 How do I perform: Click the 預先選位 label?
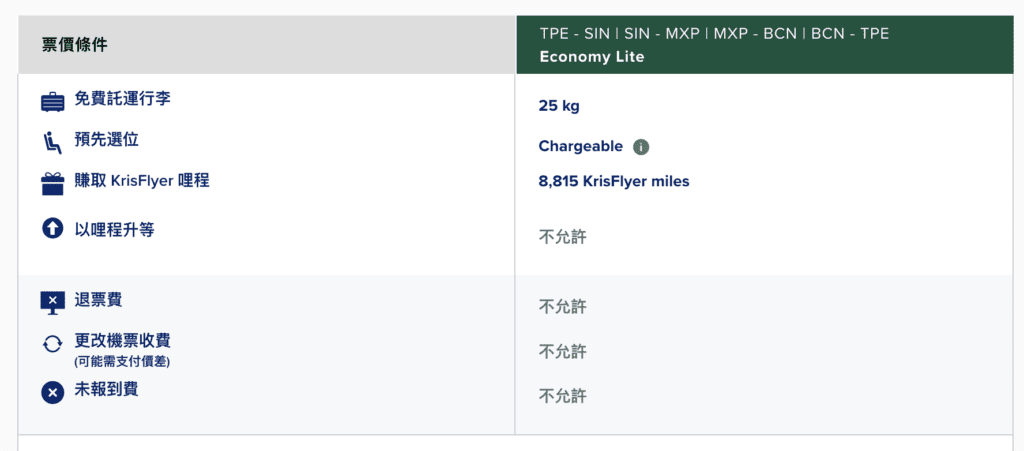tap(106, 139)
